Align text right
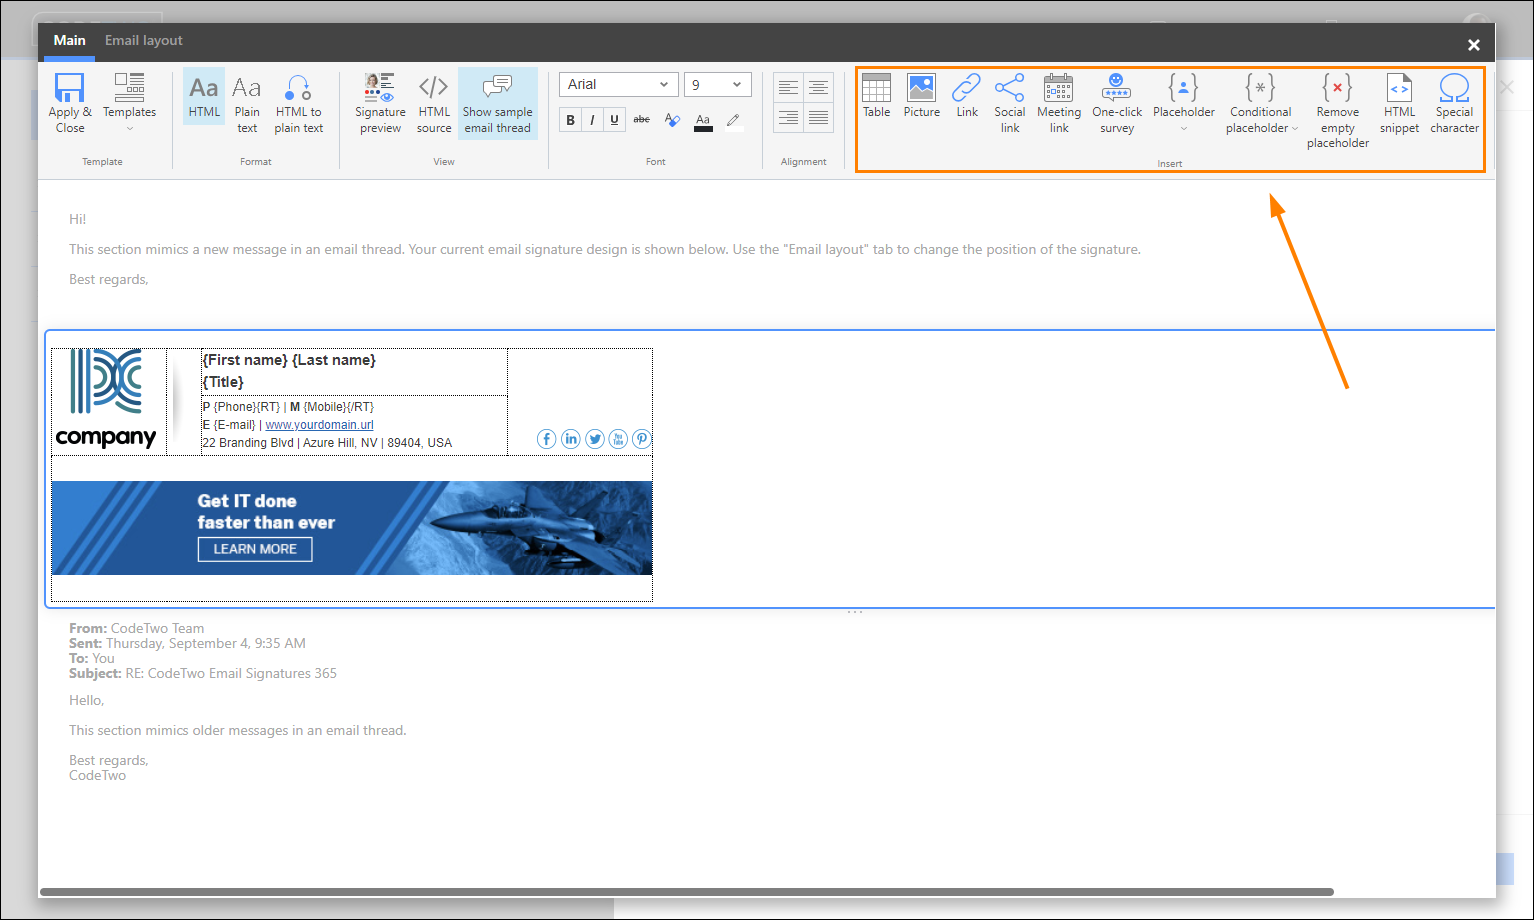The width and height of the screenshot is (1534, 920). click(x=789, y=118)
